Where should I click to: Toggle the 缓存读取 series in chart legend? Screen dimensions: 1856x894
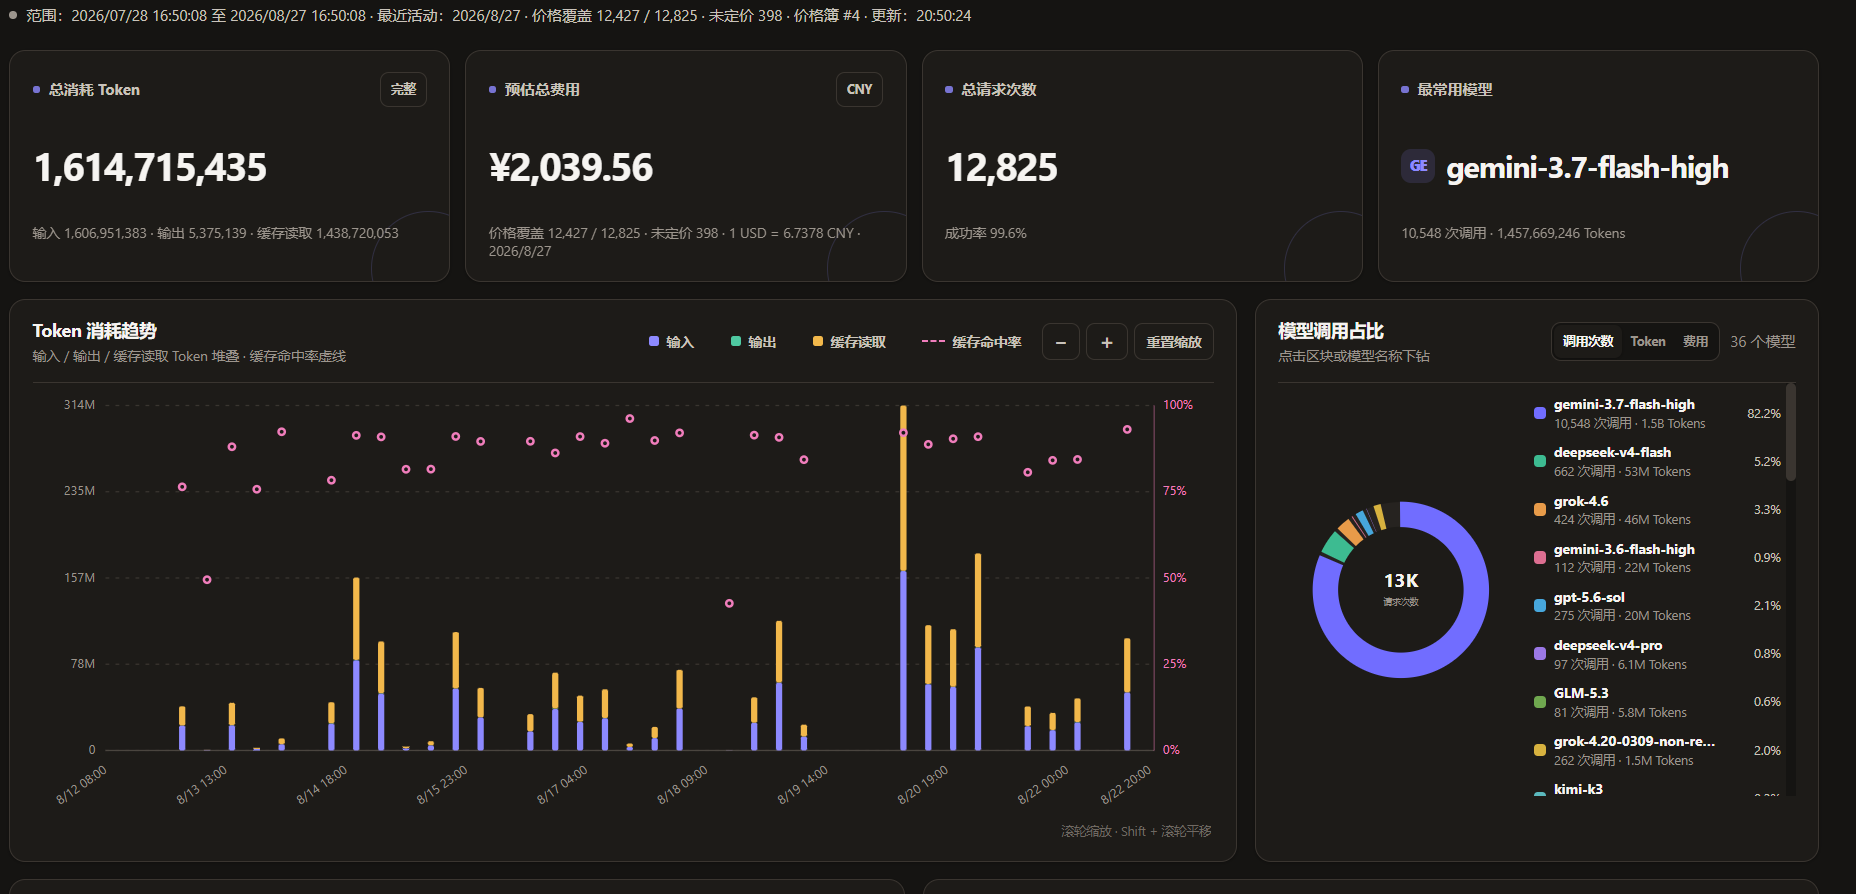(849, 342)
